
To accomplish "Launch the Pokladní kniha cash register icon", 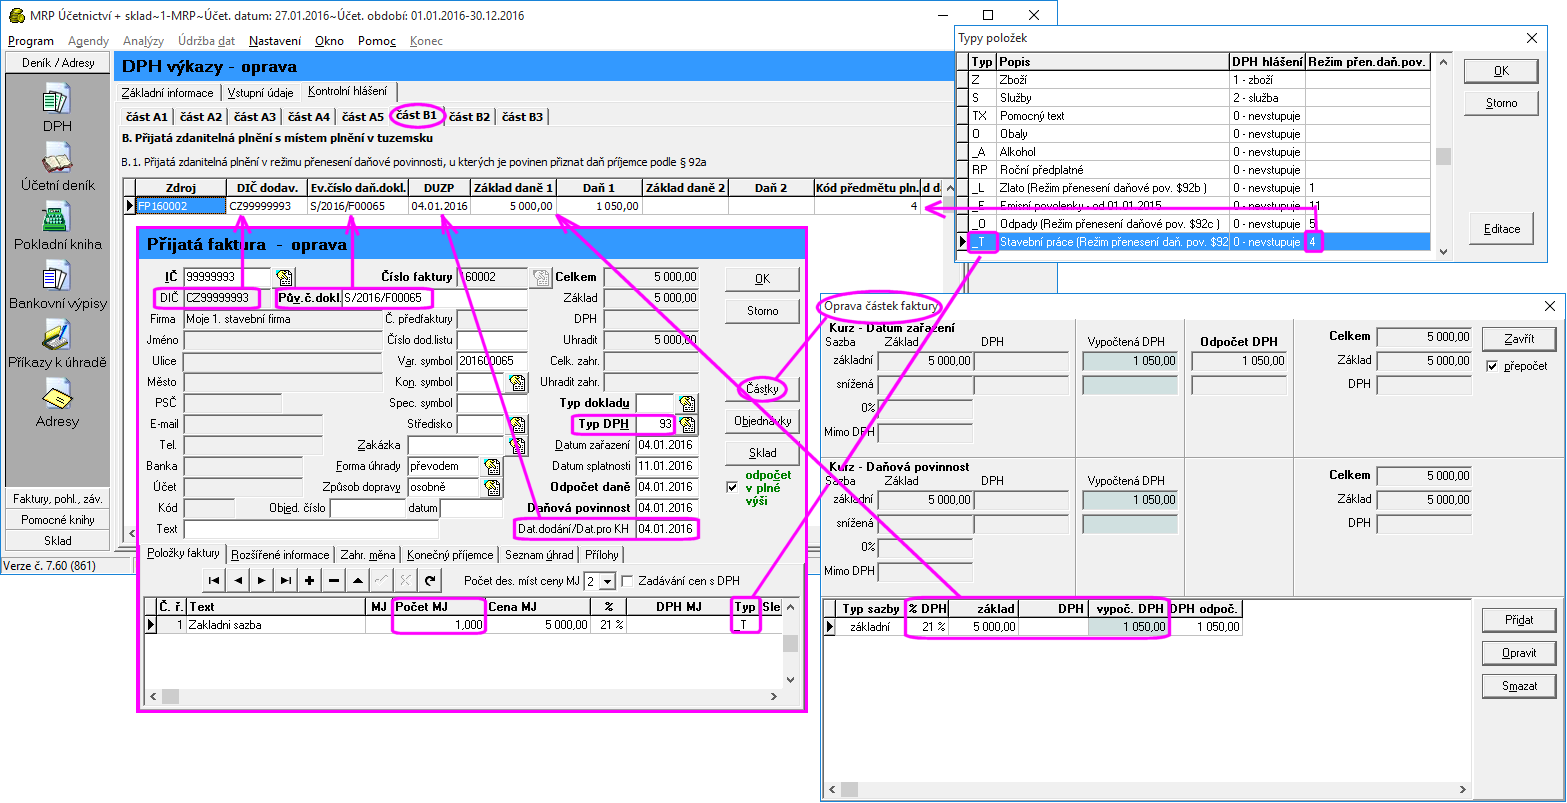I will point(57,217).
